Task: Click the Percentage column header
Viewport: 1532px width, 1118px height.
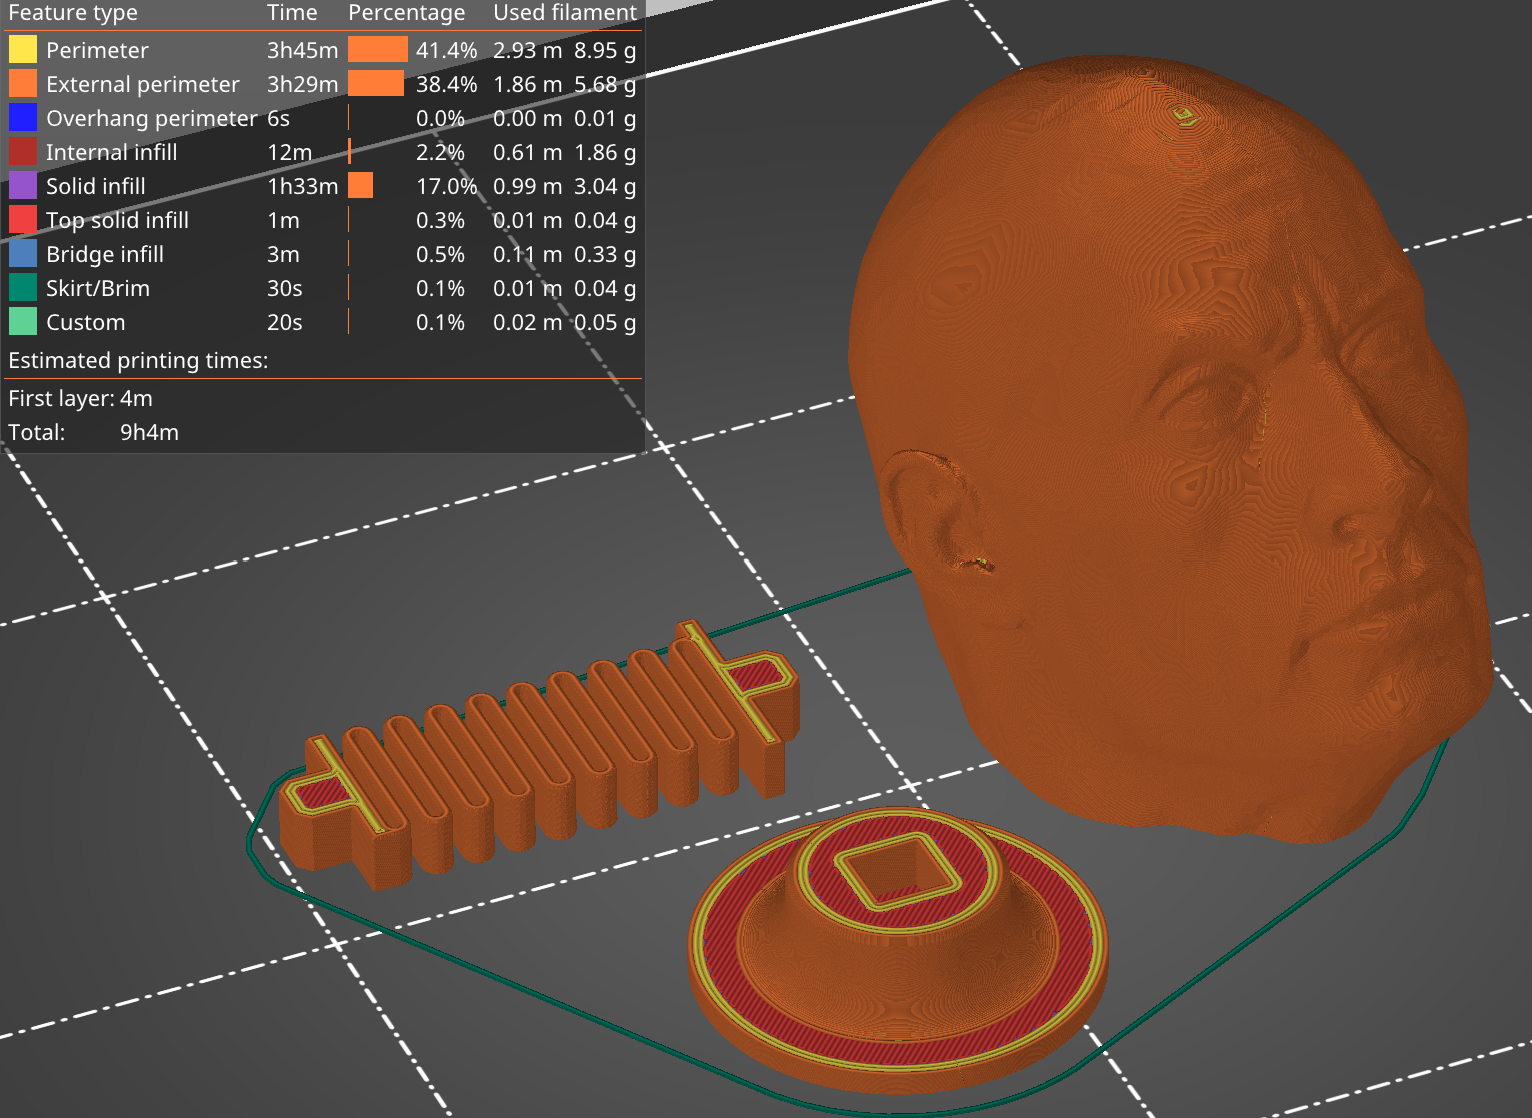Action: point(407,13)
